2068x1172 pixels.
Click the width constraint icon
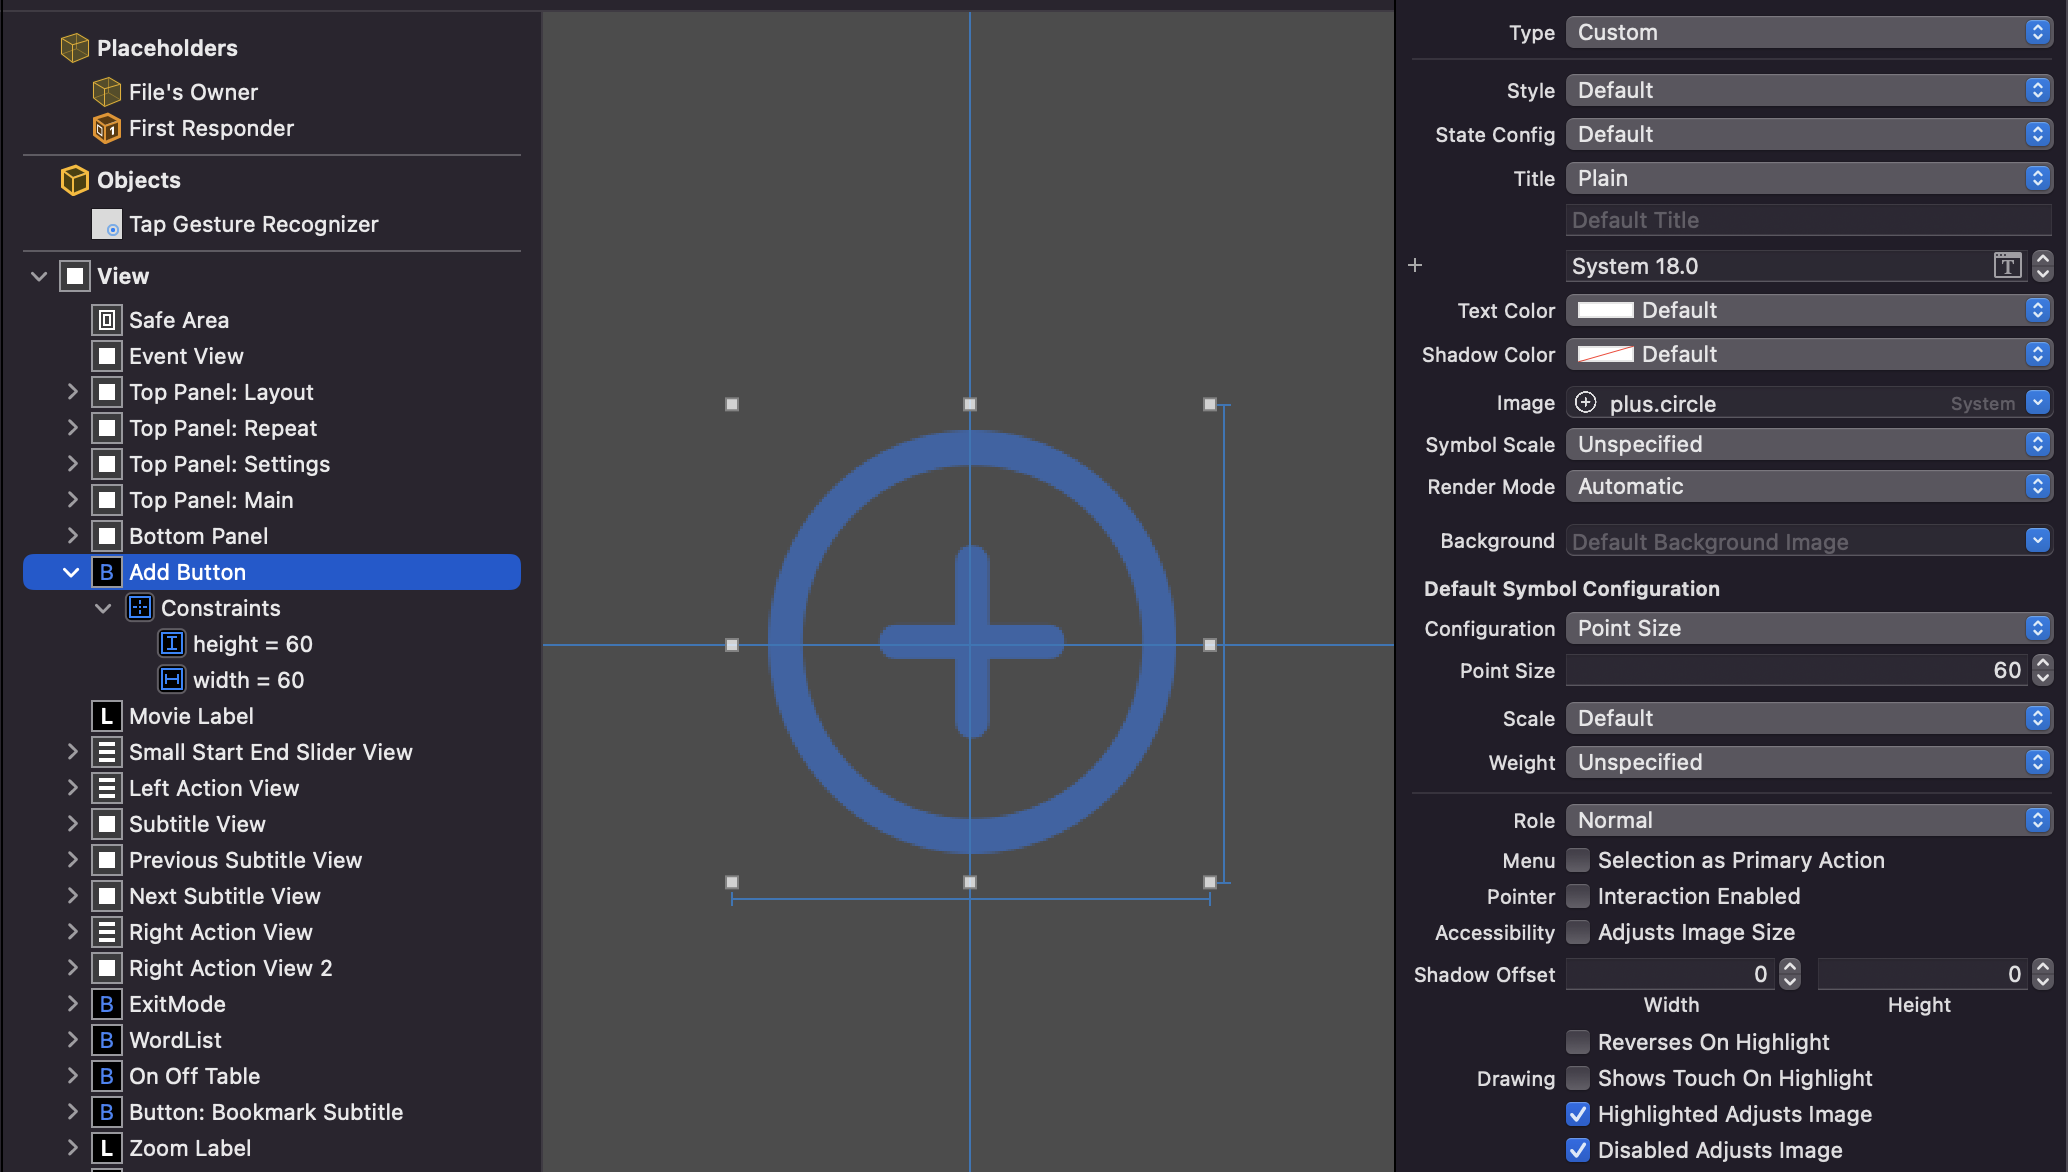[172, 680]
